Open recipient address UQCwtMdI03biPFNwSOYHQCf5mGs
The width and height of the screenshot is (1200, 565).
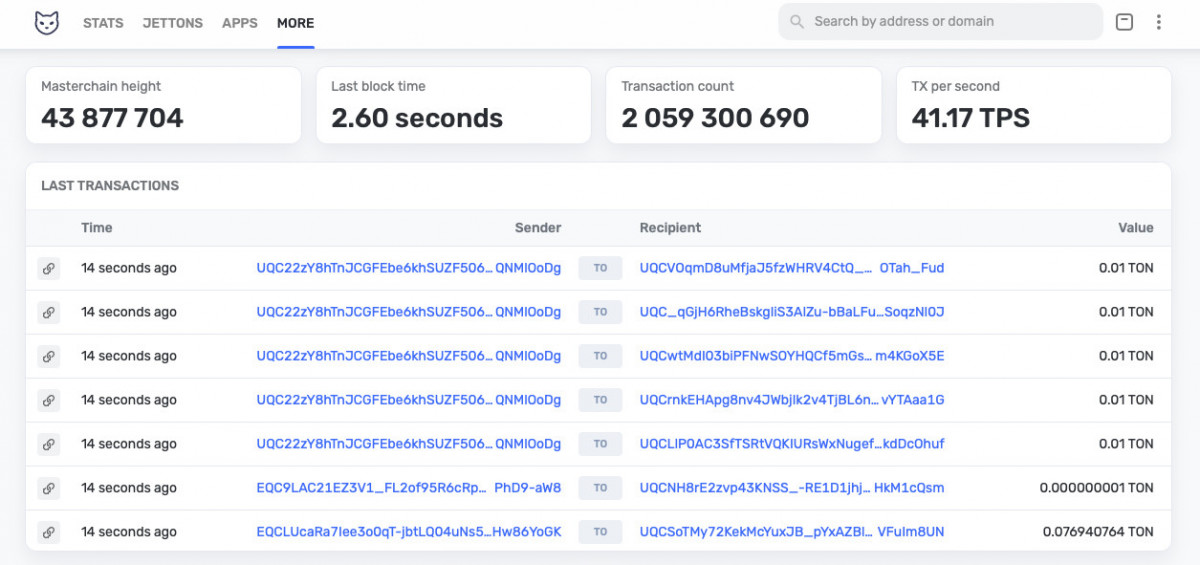tap(792, 356)
